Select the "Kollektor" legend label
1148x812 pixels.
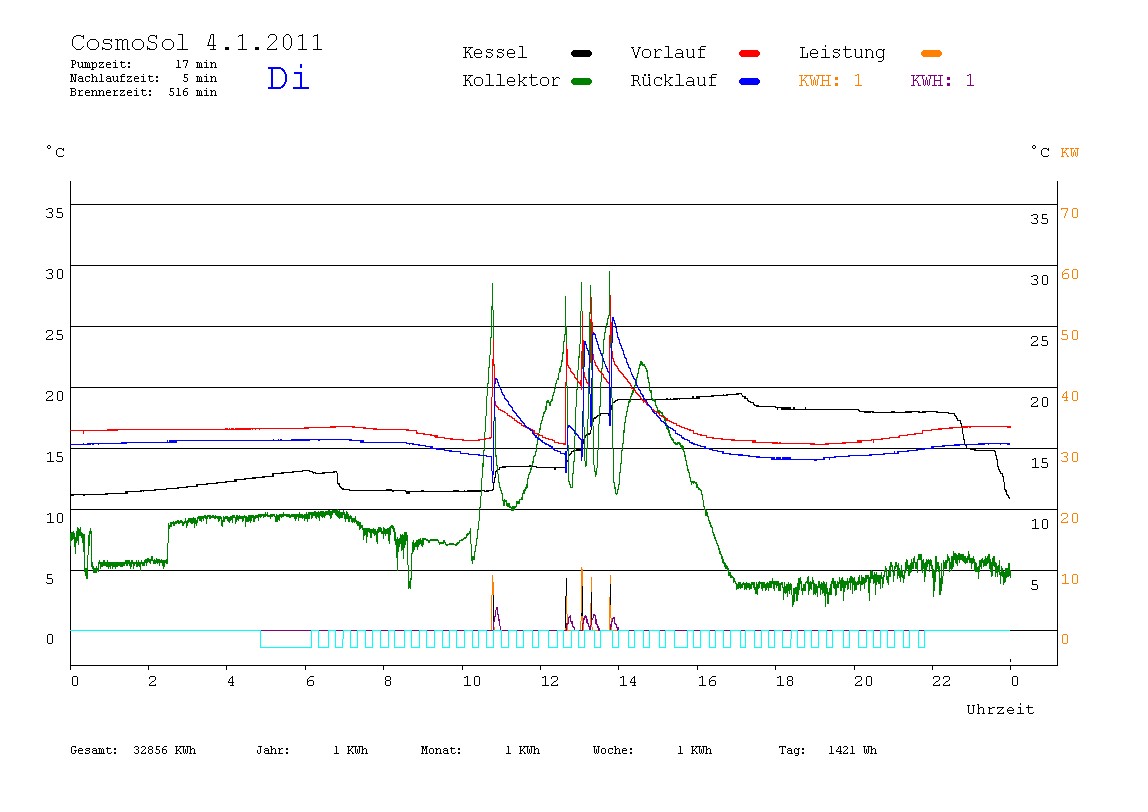point(511,81)
